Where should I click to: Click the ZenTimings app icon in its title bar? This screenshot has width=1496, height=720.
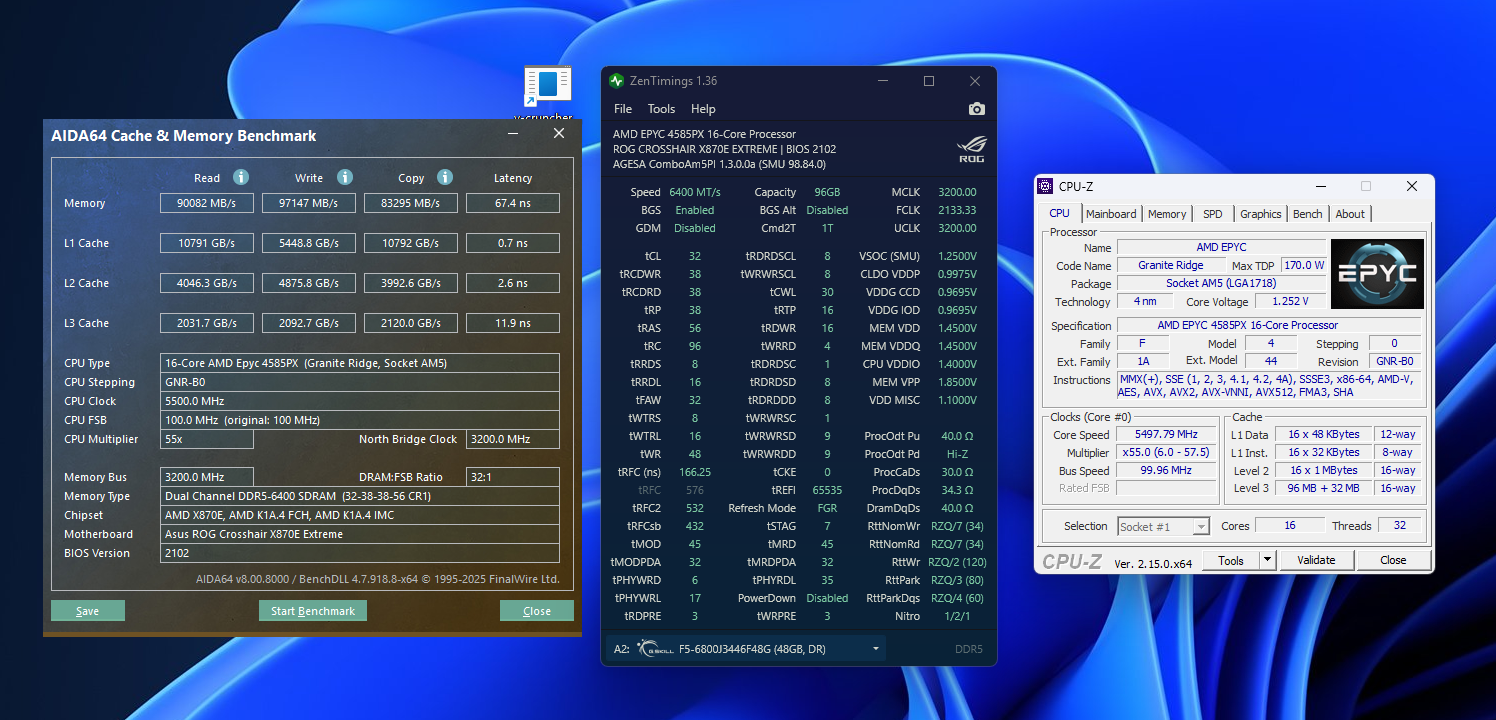click(x=616, y=81)
